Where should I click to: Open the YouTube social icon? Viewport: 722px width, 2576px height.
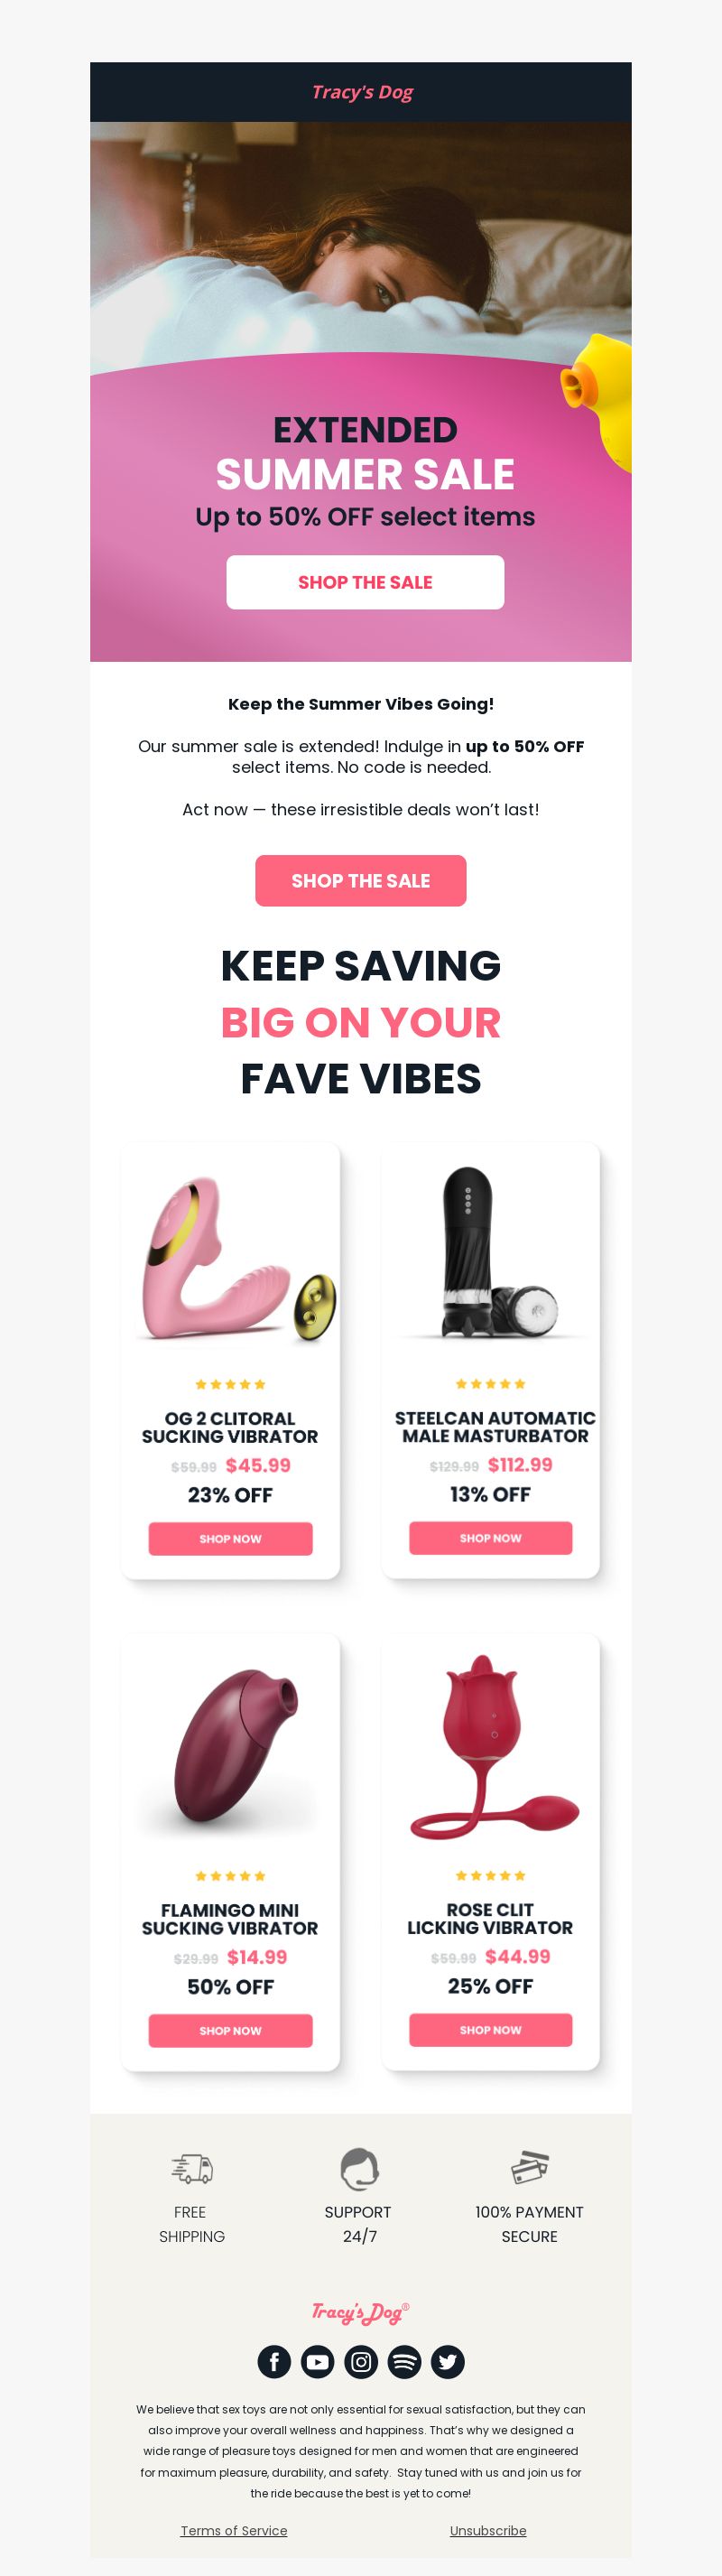coord(317,2362)
